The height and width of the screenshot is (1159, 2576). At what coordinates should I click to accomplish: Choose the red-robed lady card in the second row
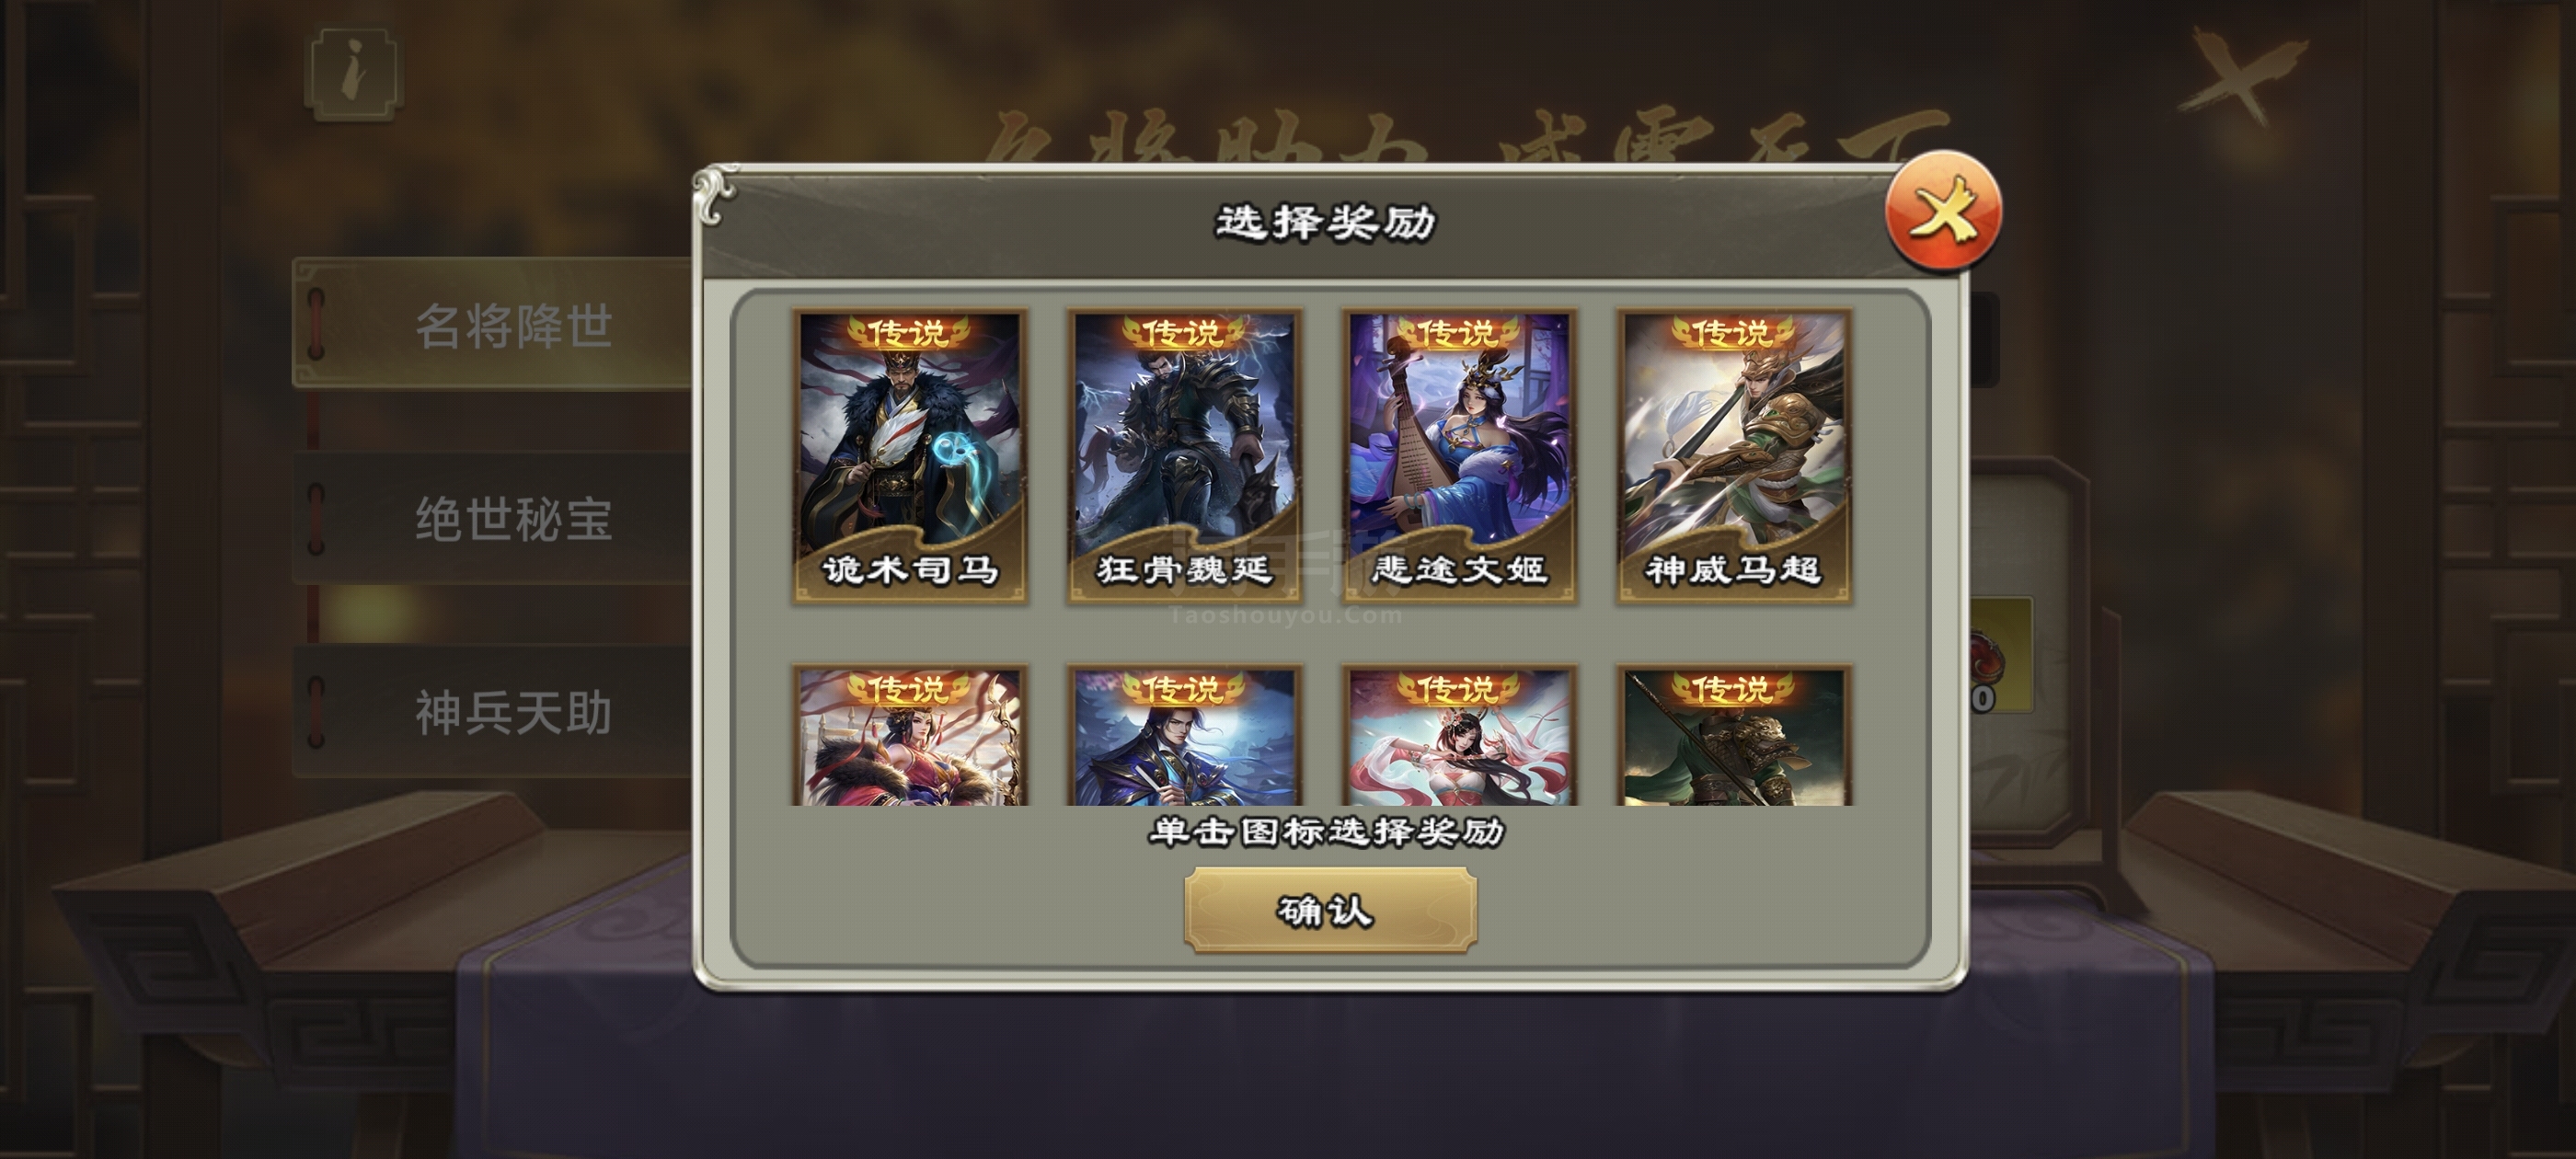910,736
